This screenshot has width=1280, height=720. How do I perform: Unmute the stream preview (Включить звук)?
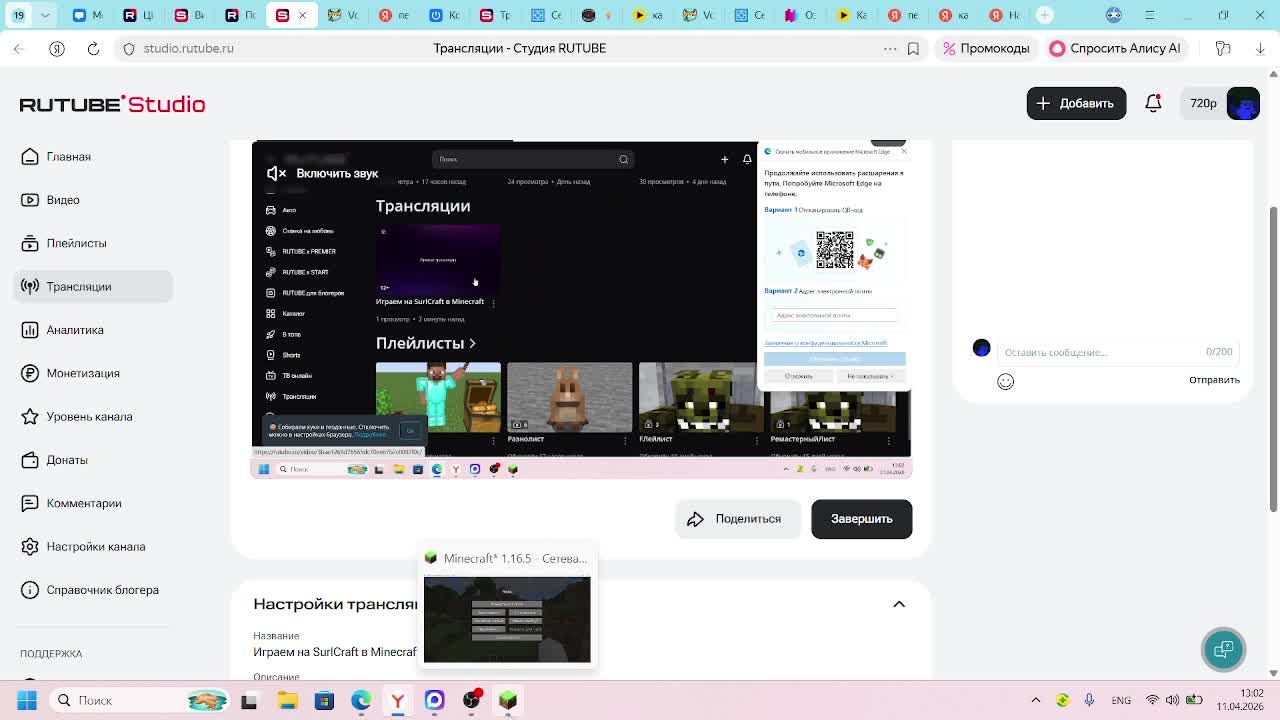click(x=322, y=174)
